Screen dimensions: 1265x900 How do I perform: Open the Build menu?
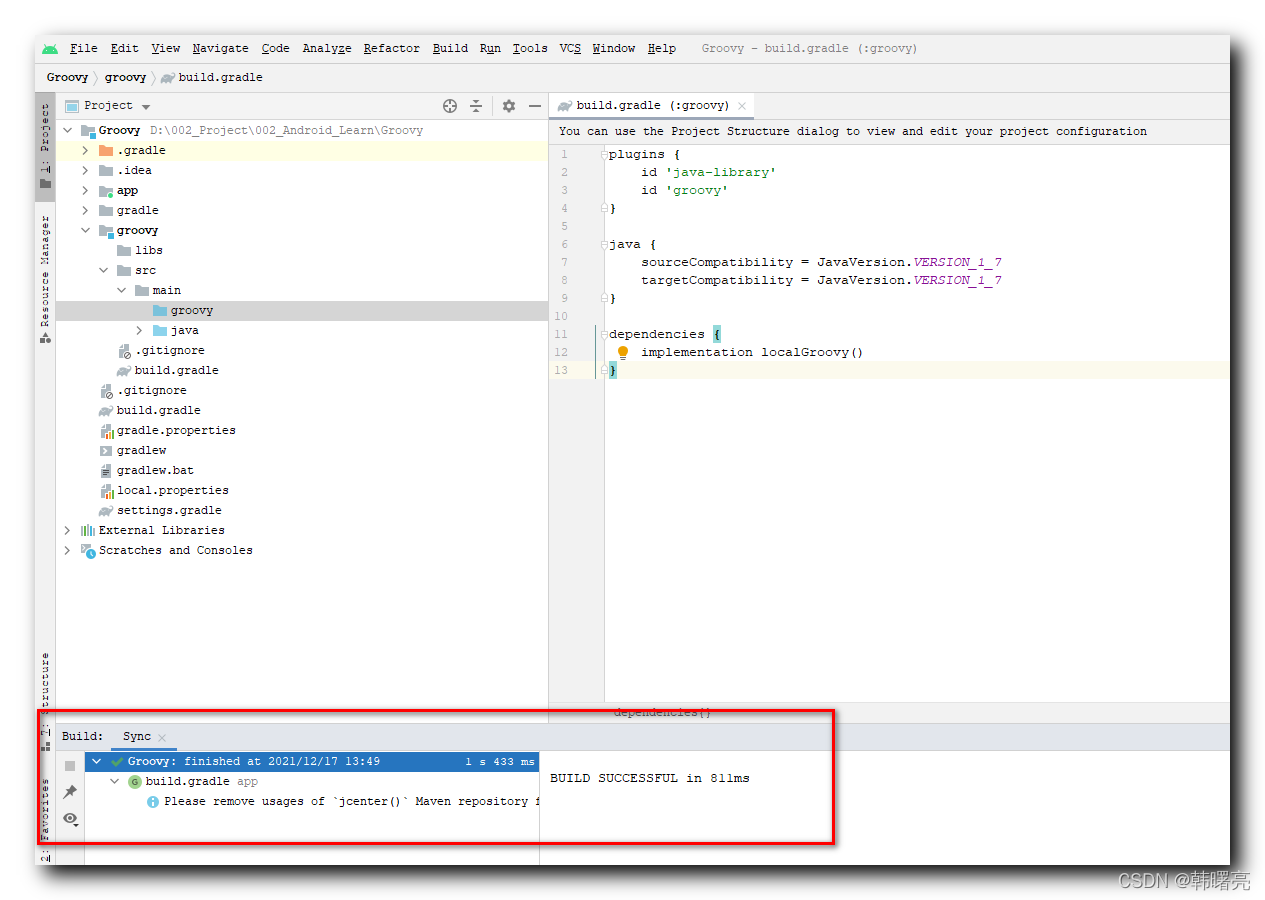pyautogui.click(x=450, y=48)
